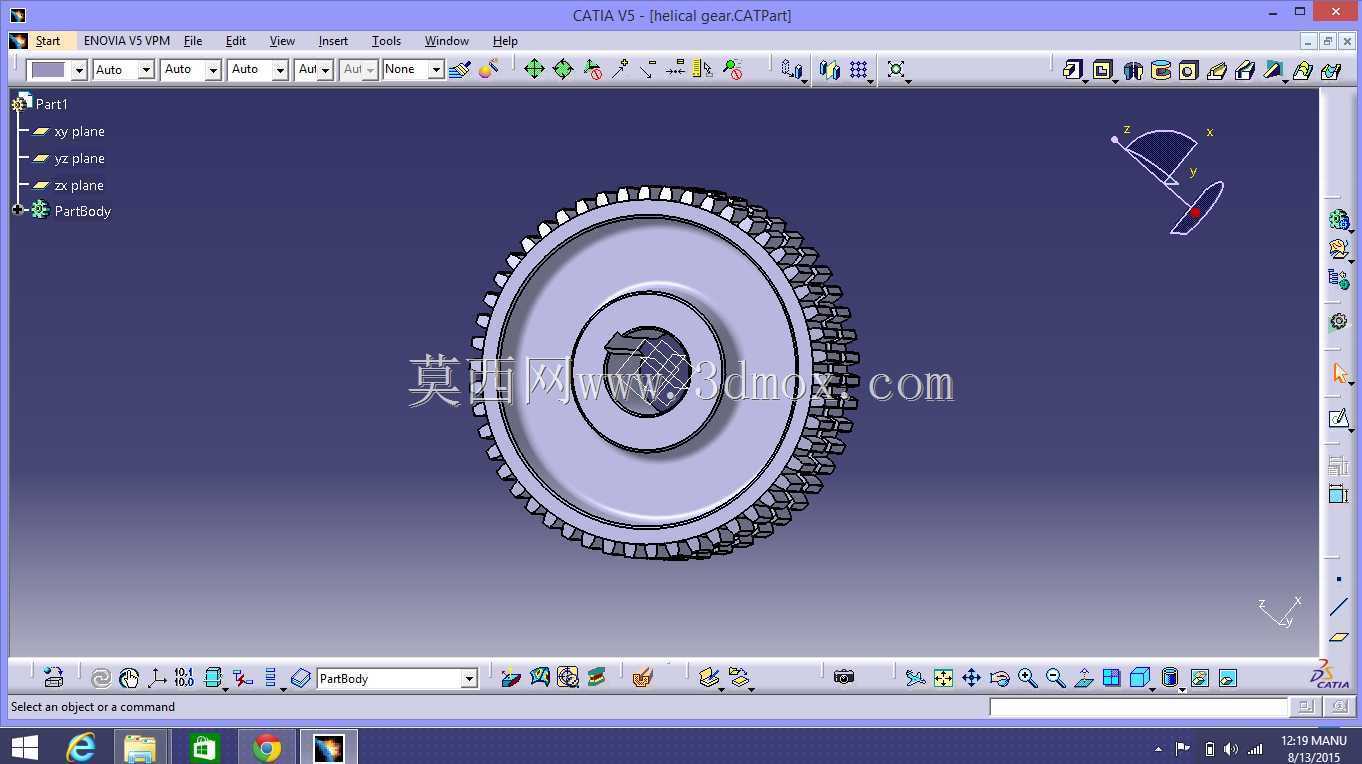This screenshot has height=764, width=1362.
Task: Click the Start menu button
Action: click(x=48, y=41)
